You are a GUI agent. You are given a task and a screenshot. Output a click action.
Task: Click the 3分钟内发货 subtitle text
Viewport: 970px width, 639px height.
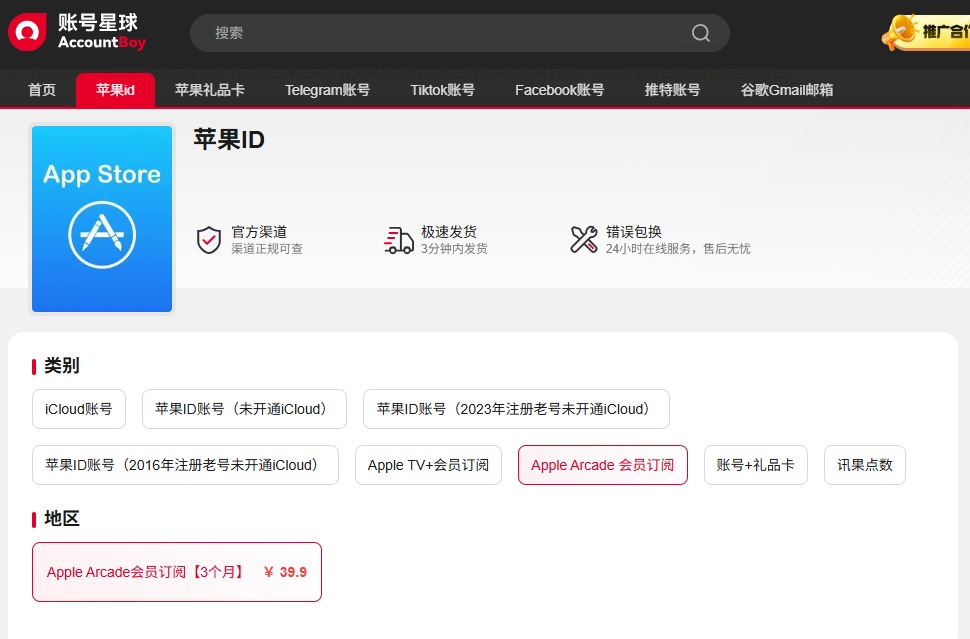coord(455,249)
